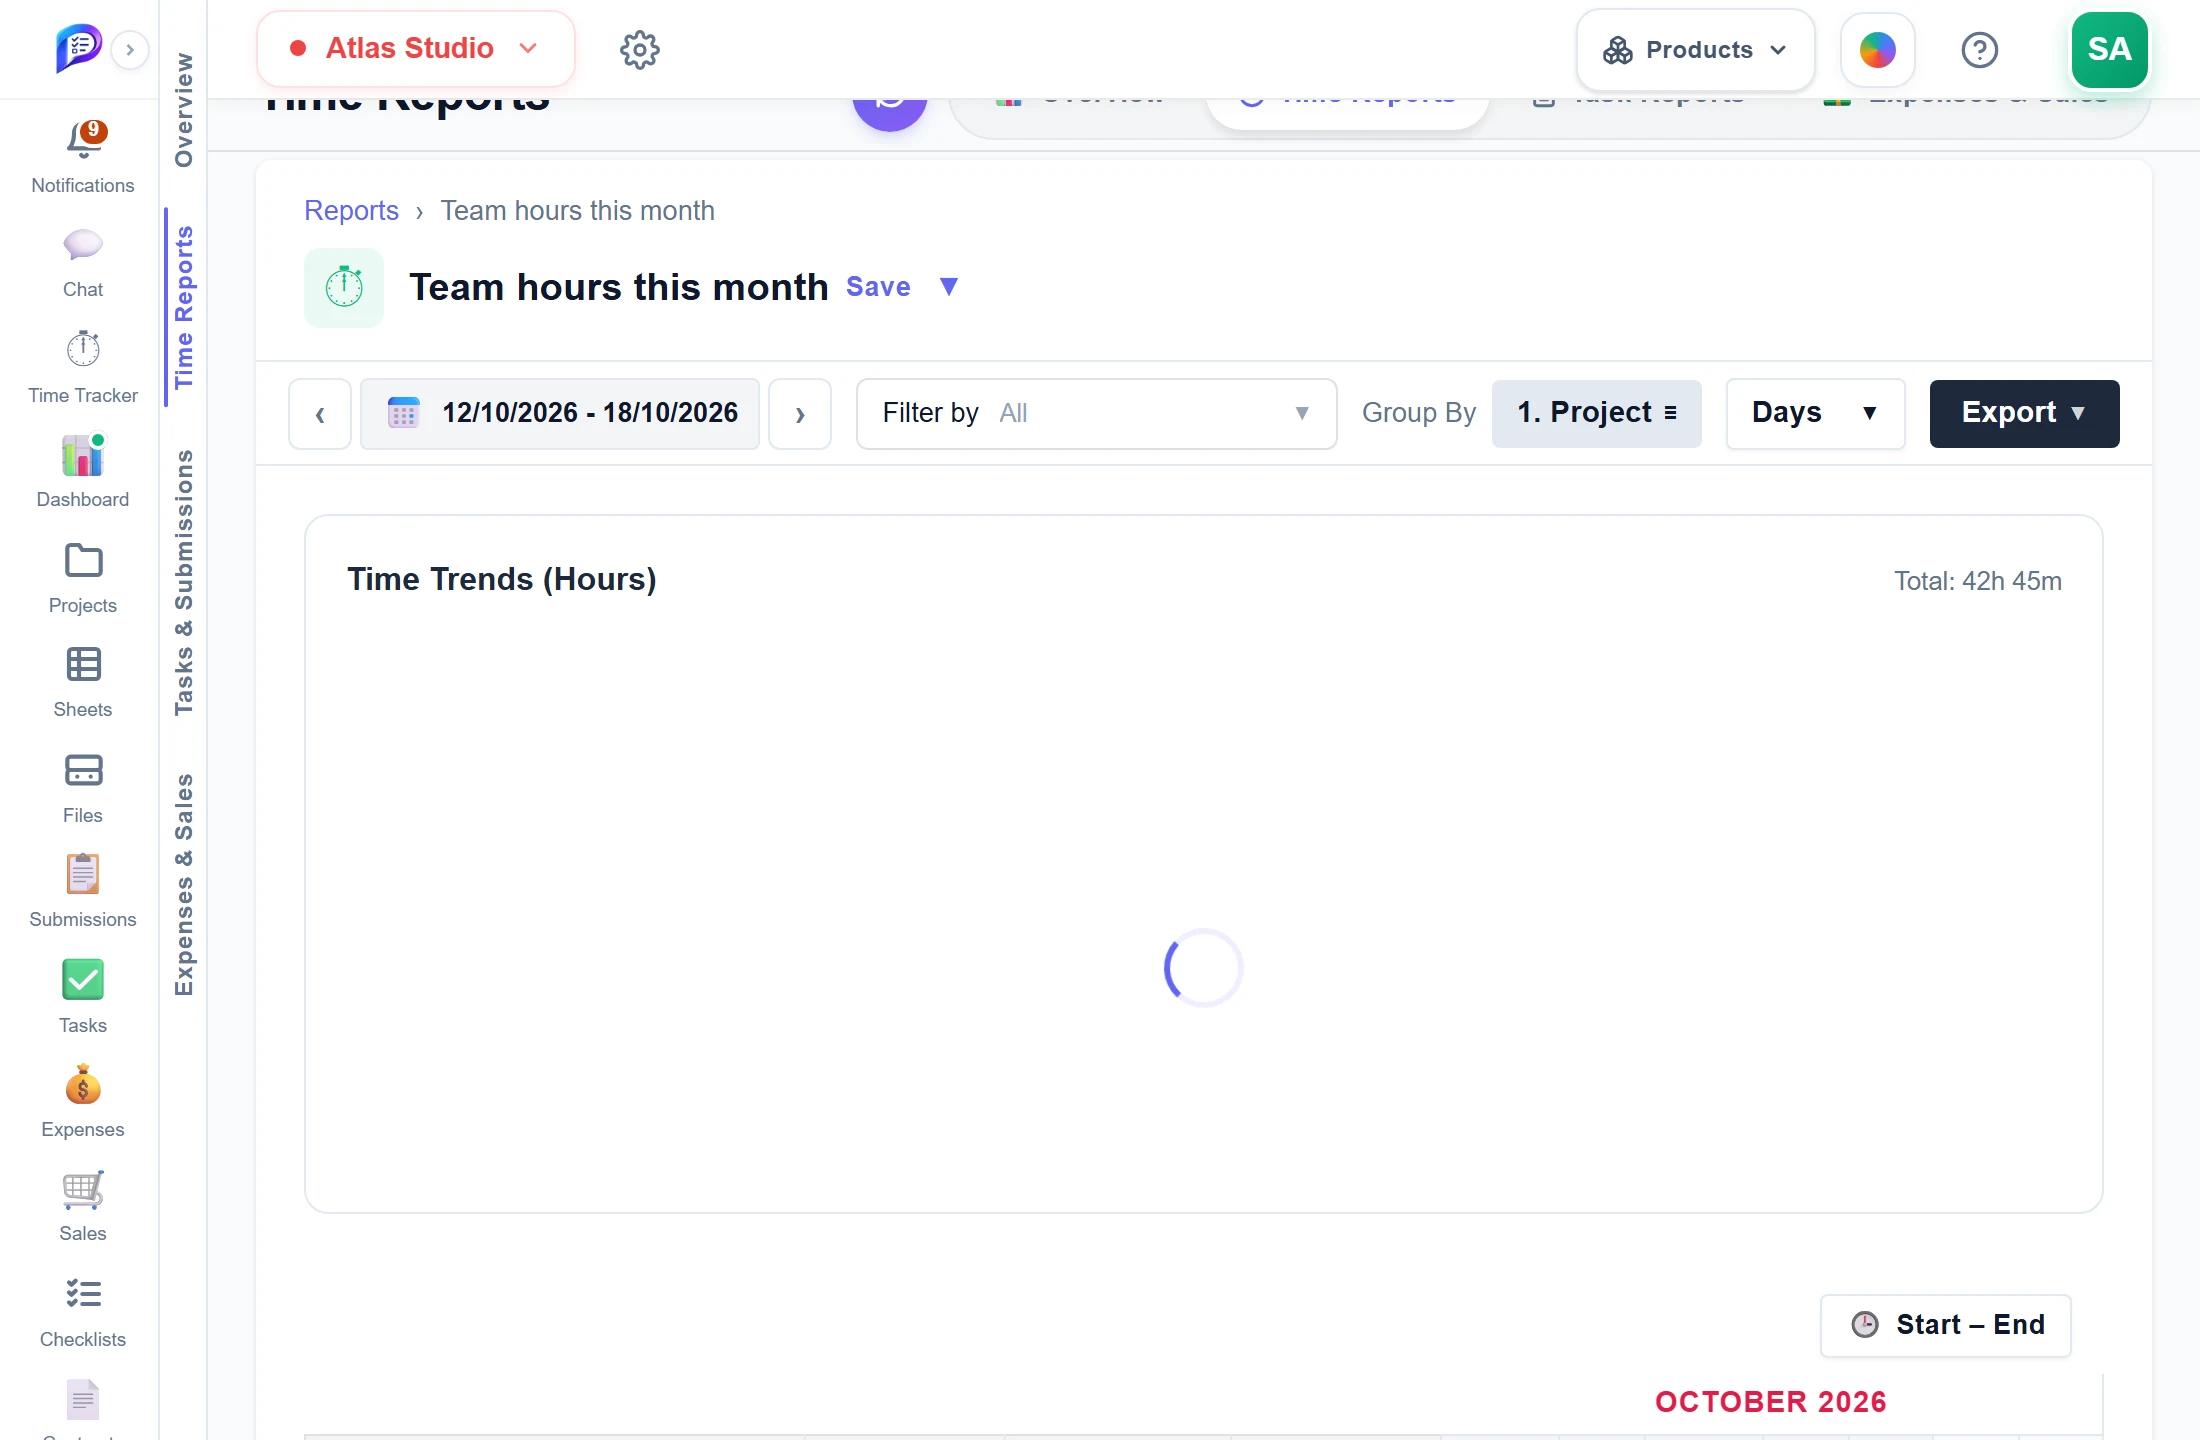Go to previous date range
2200x1440 pixels.
click(320, 413)
